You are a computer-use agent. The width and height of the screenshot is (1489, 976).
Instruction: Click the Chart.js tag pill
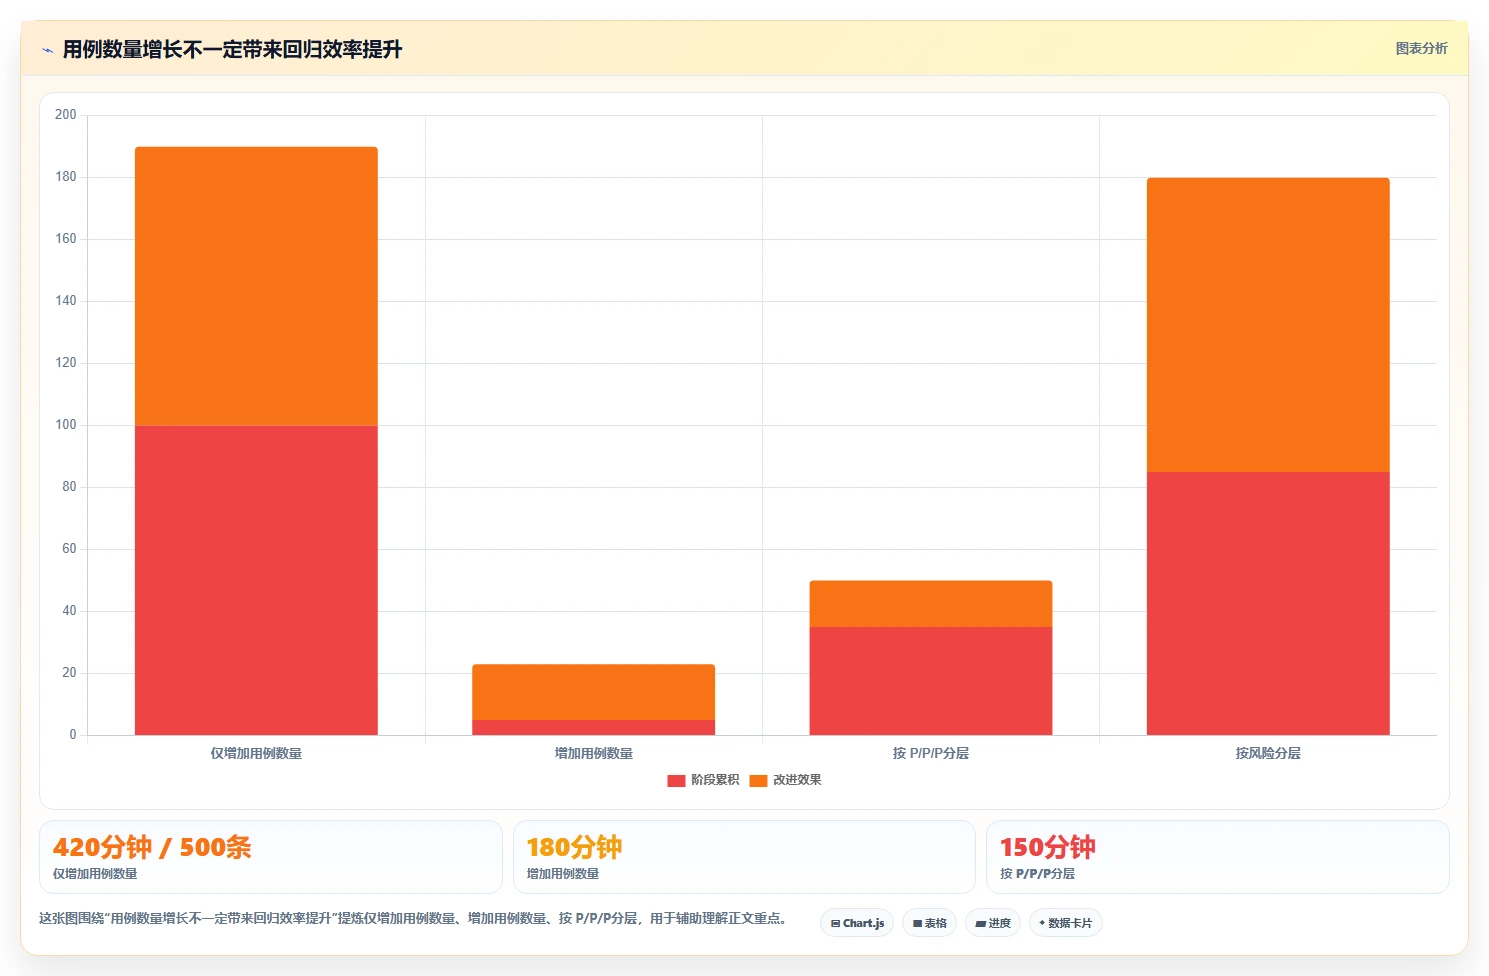click(857, 923)
